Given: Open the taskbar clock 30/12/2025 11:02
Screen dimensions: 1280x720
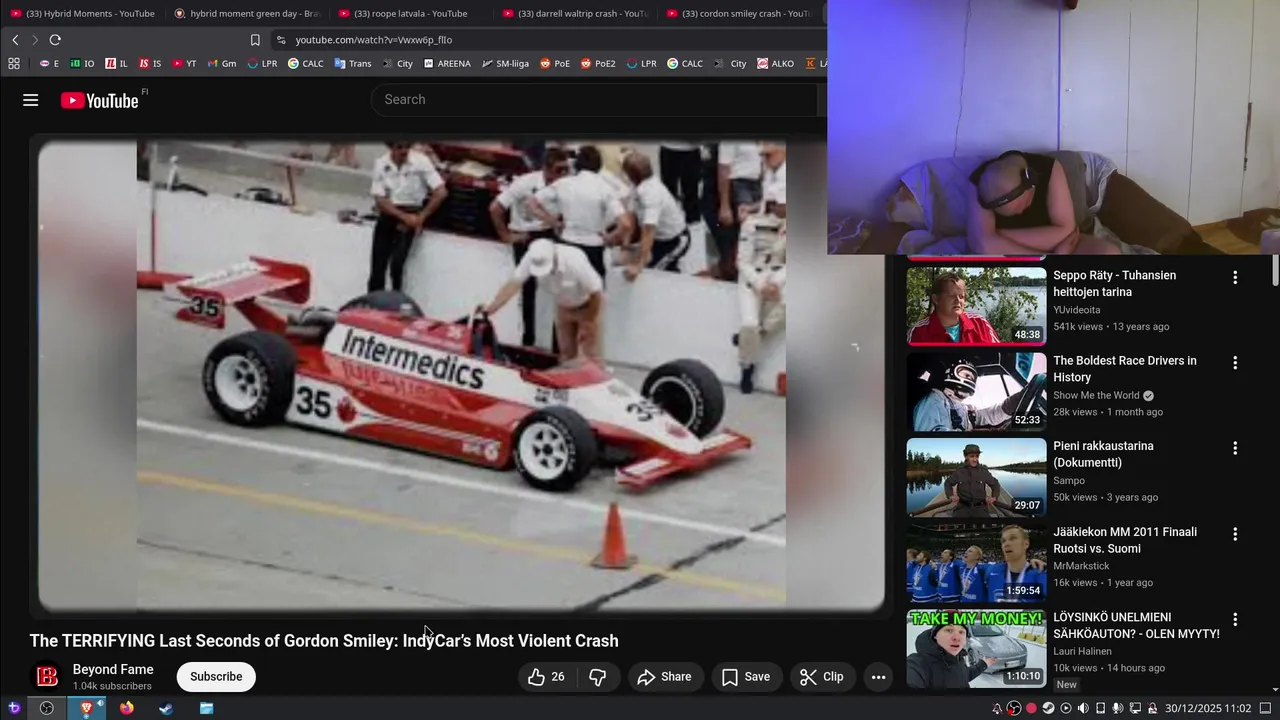Looking at the screenshot, I should 1208,708.
